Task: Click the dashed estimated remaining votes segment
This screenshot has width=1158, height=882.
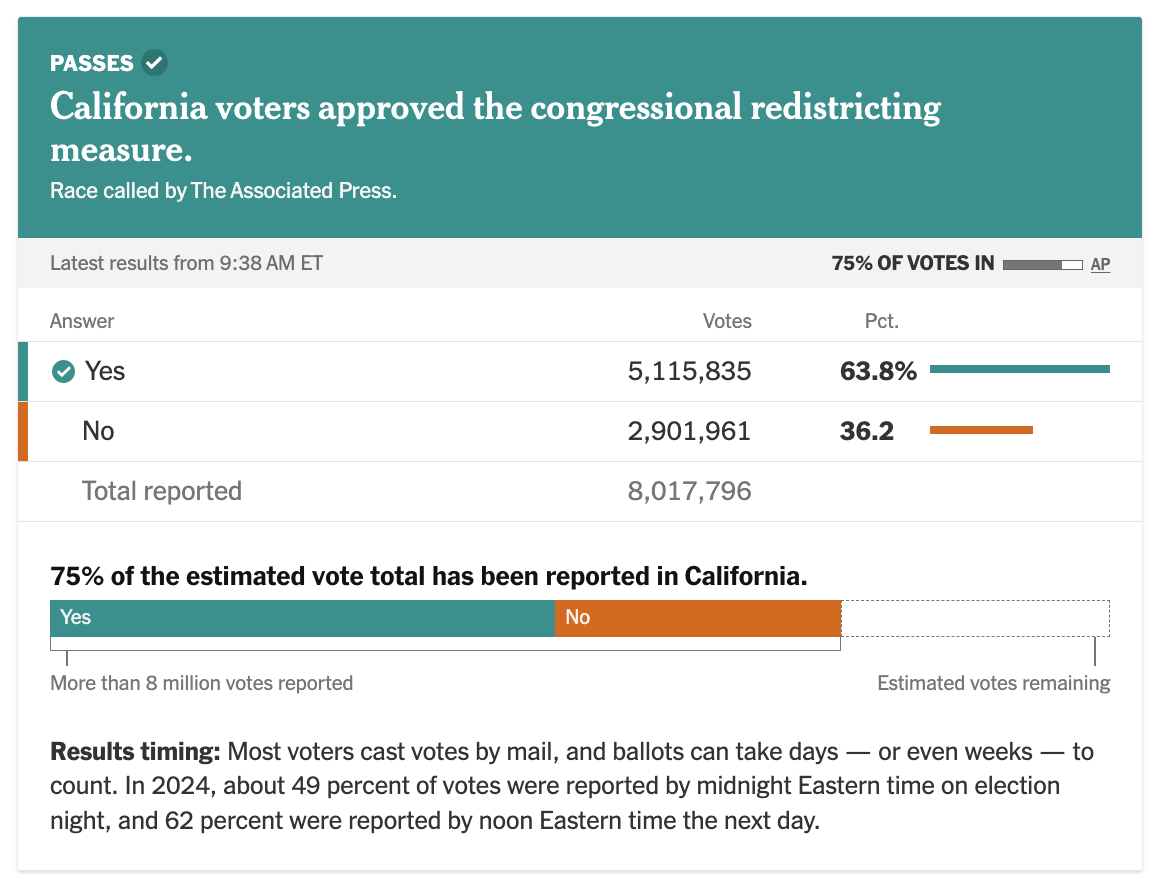Action: (975, 618)
